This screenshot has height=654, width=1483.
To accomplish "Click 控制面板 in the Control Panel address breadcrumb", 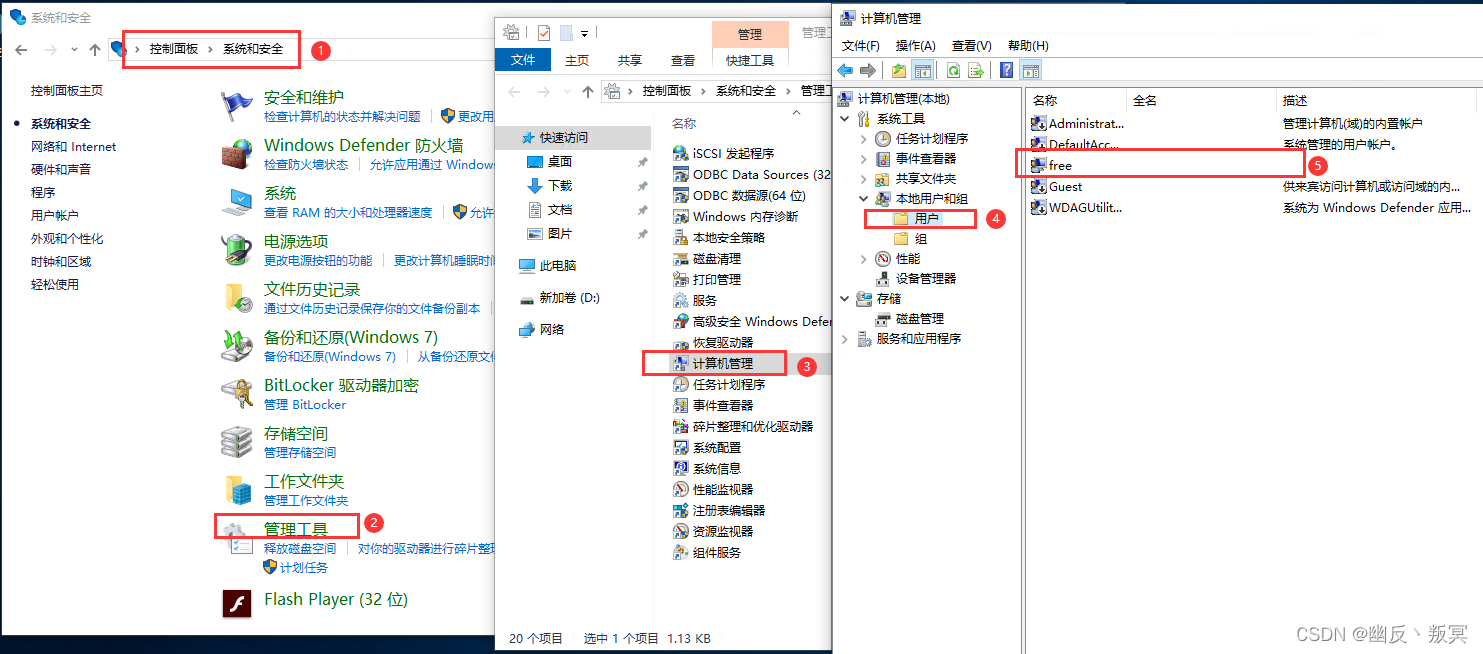I will pyautogui.click(x=174, y=49).
